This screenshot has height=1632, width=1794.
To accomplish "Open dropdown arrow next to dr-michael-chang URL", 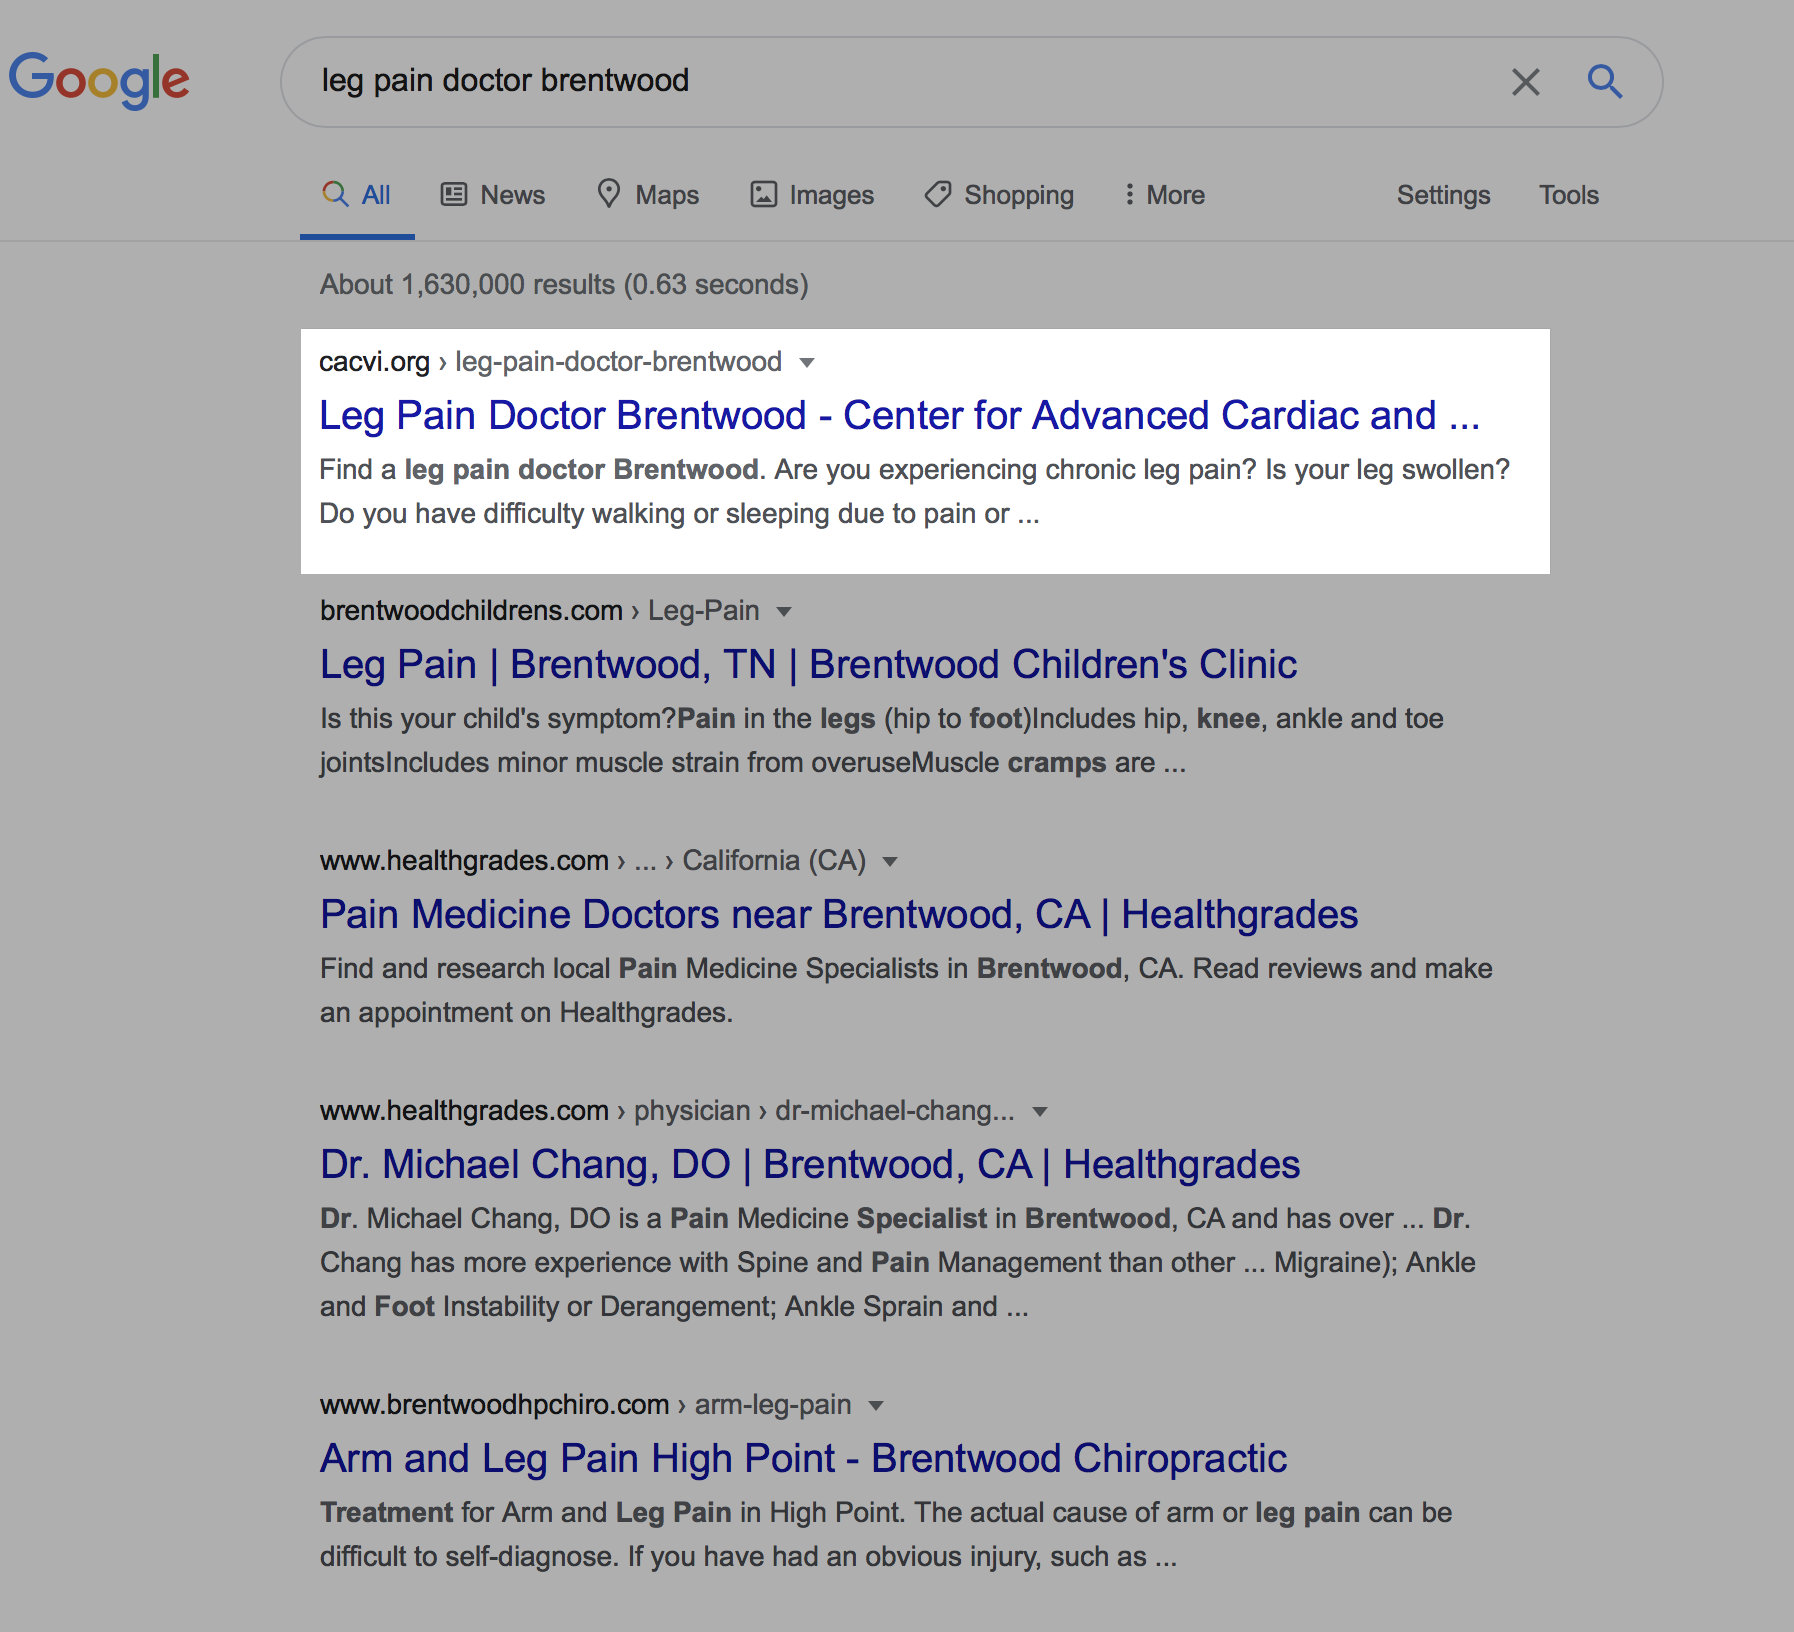I will tap(1040, 1112).
